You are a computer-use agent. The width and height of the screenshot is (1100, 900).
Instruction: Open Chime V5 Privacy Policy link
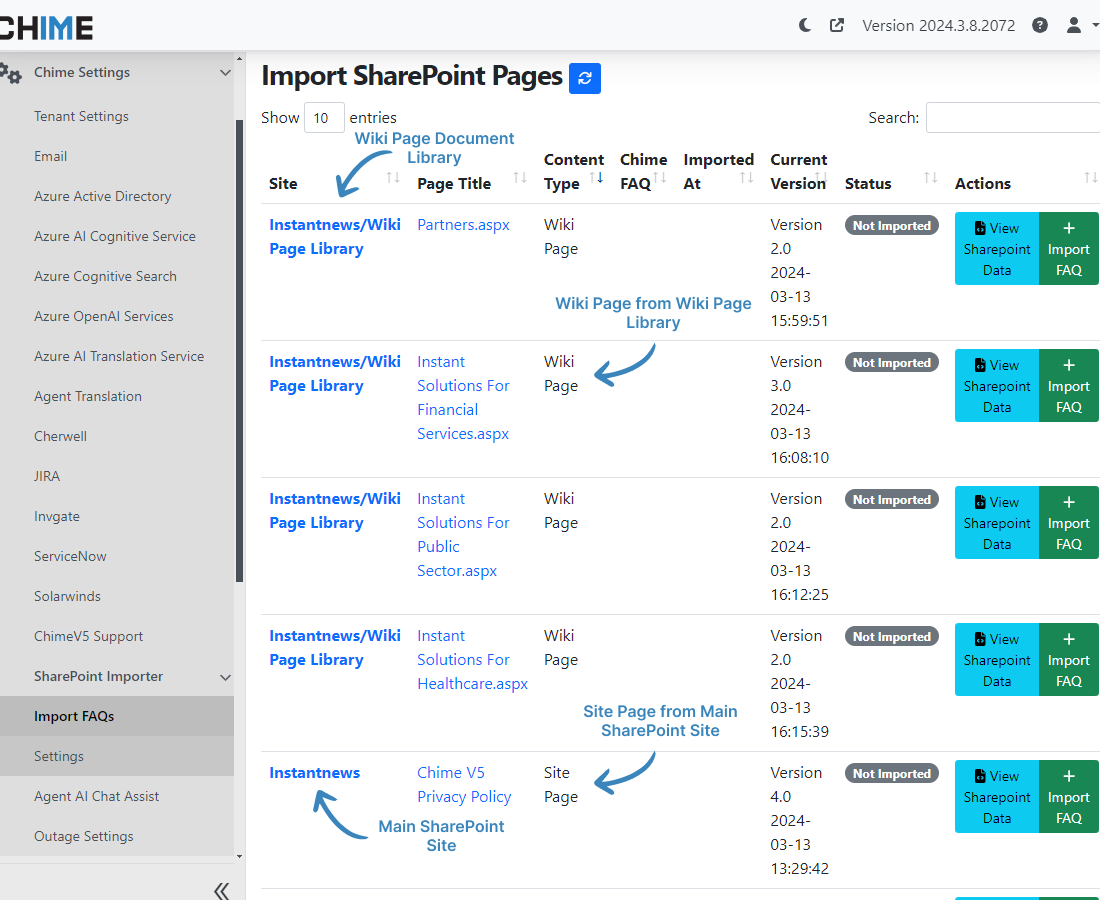pos(464,784)
